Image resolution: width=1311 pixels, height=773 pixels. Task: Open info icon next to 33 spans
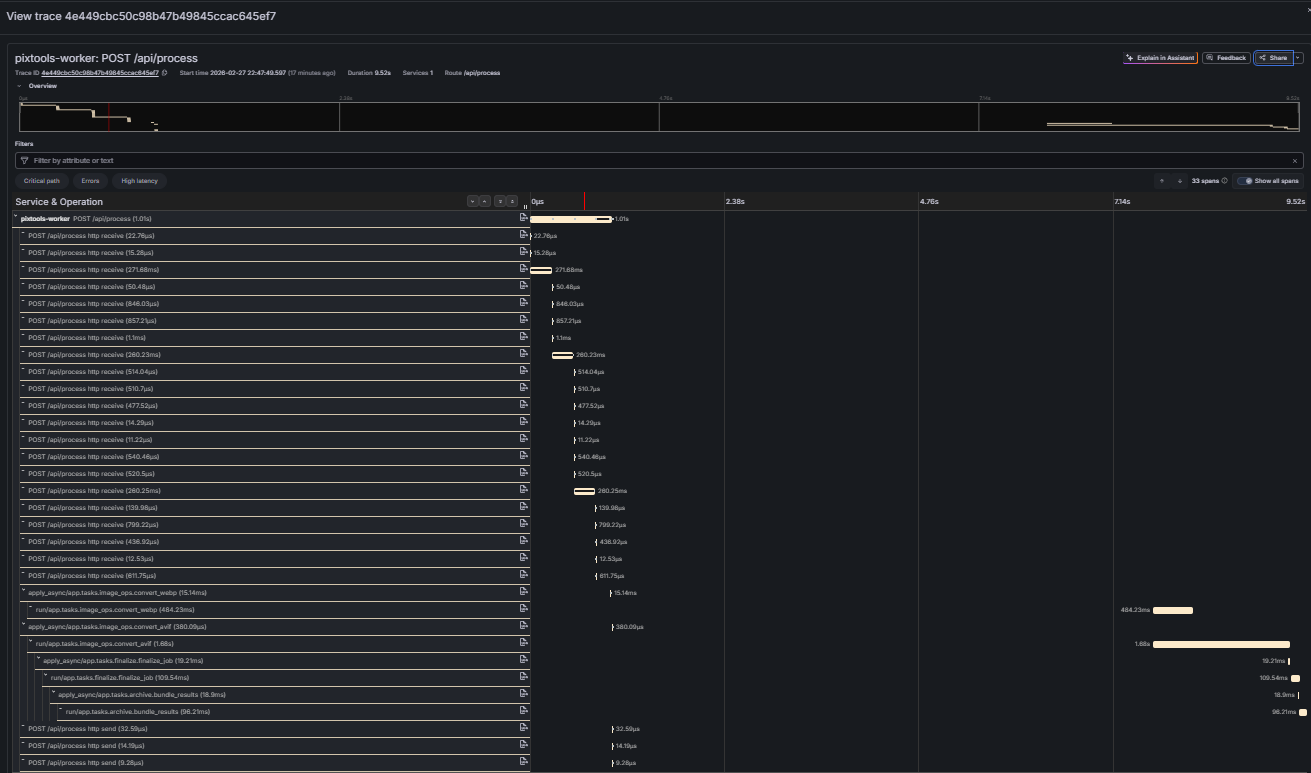pos(1224,181)
